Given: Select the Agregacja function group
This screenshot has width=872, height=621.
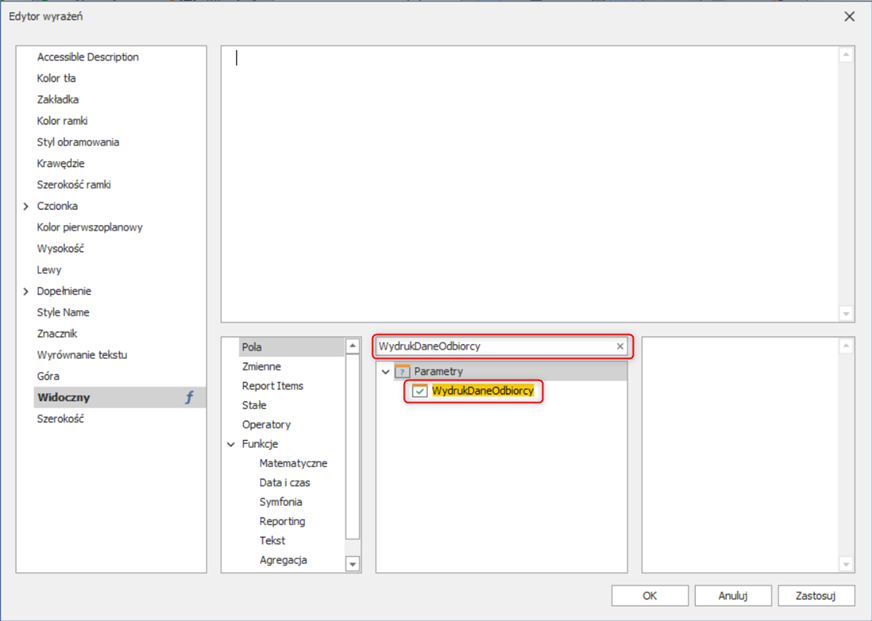Looking at the screenshot, I should (x=283, y=560).
